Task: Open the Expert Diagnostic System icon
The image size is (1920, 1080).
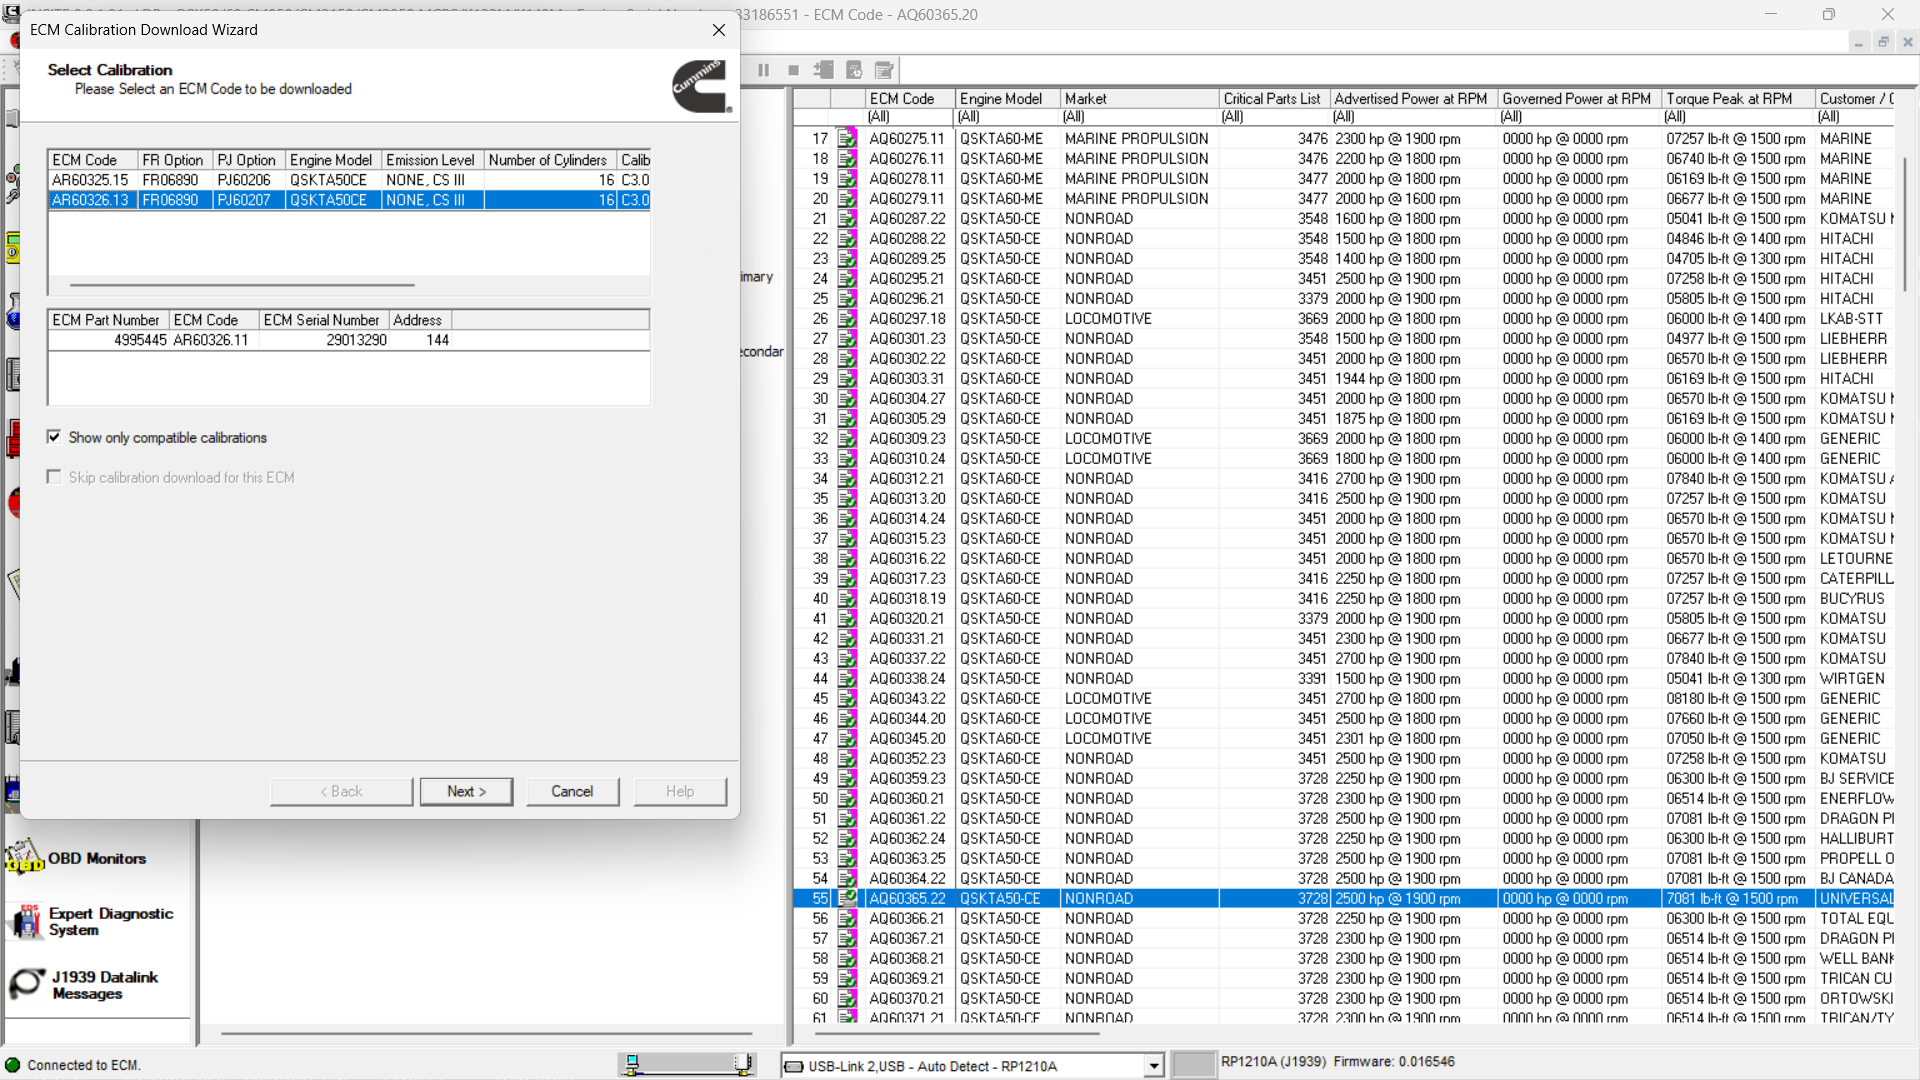Action: click(27, 920)
